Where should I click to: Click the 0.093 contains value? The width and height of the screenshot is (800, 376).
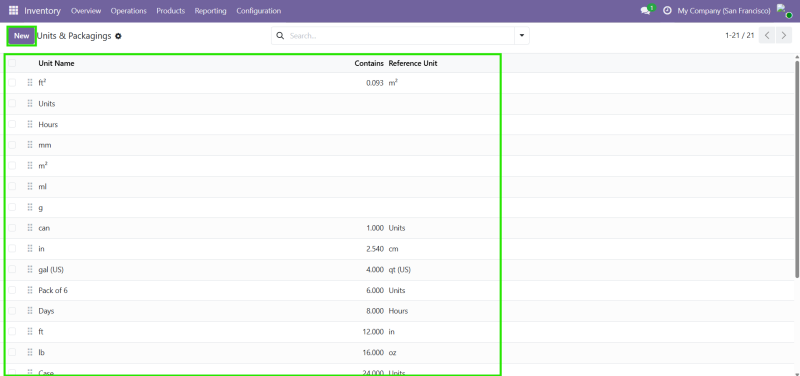tap(374, 83)
